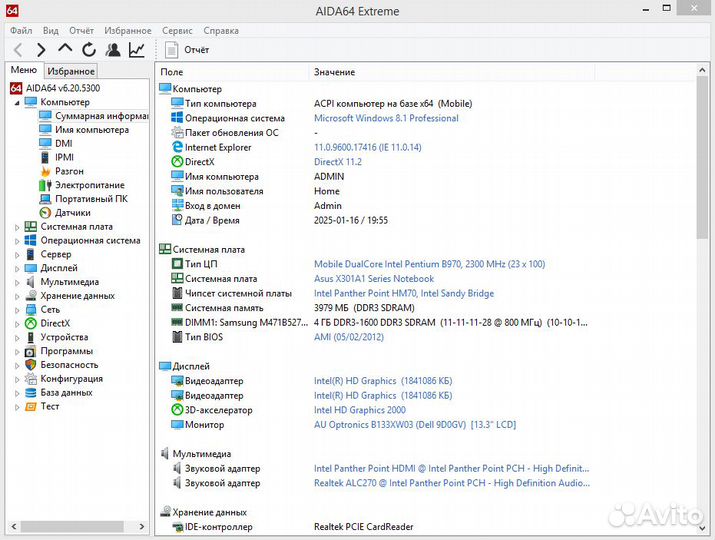Open the Справка menu
Viewport: 715px width, 540px height.
pos(221,31)
